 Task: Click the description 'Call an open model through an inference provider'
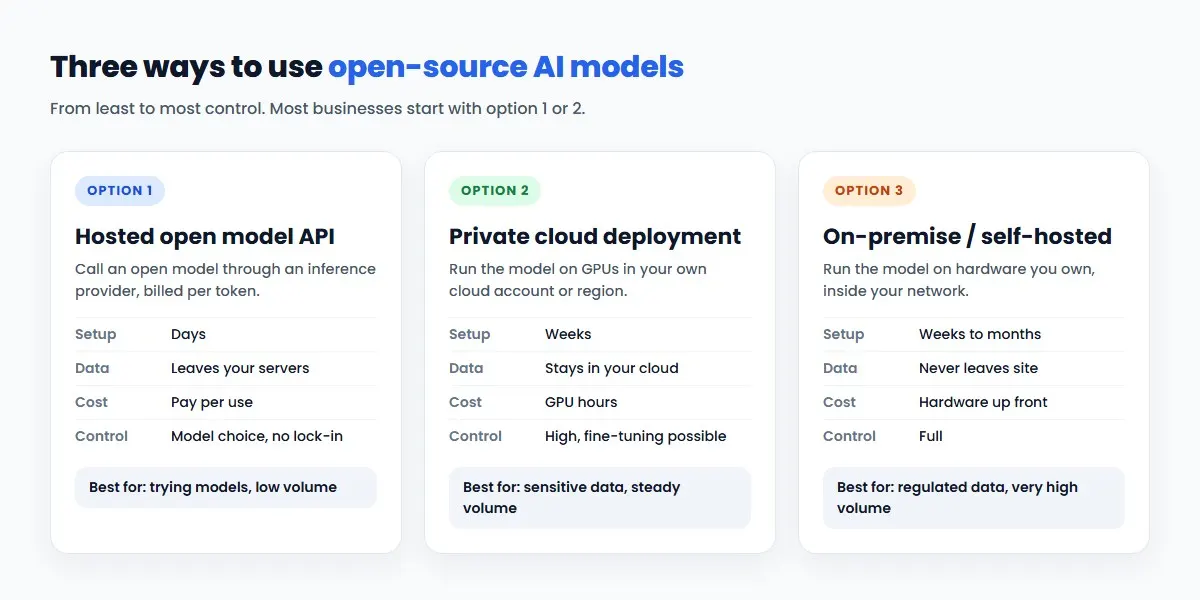pyautogui.click(x=226, y=280)
